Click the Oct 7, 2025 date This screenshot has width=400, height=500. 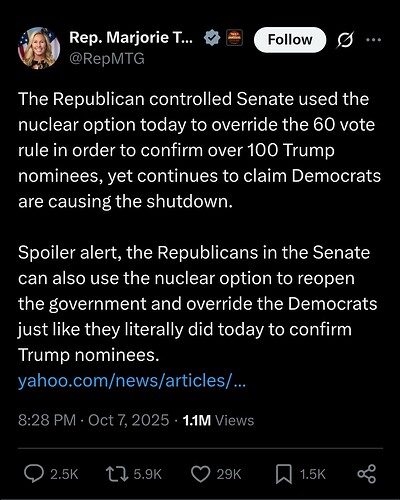coord(129,420)
